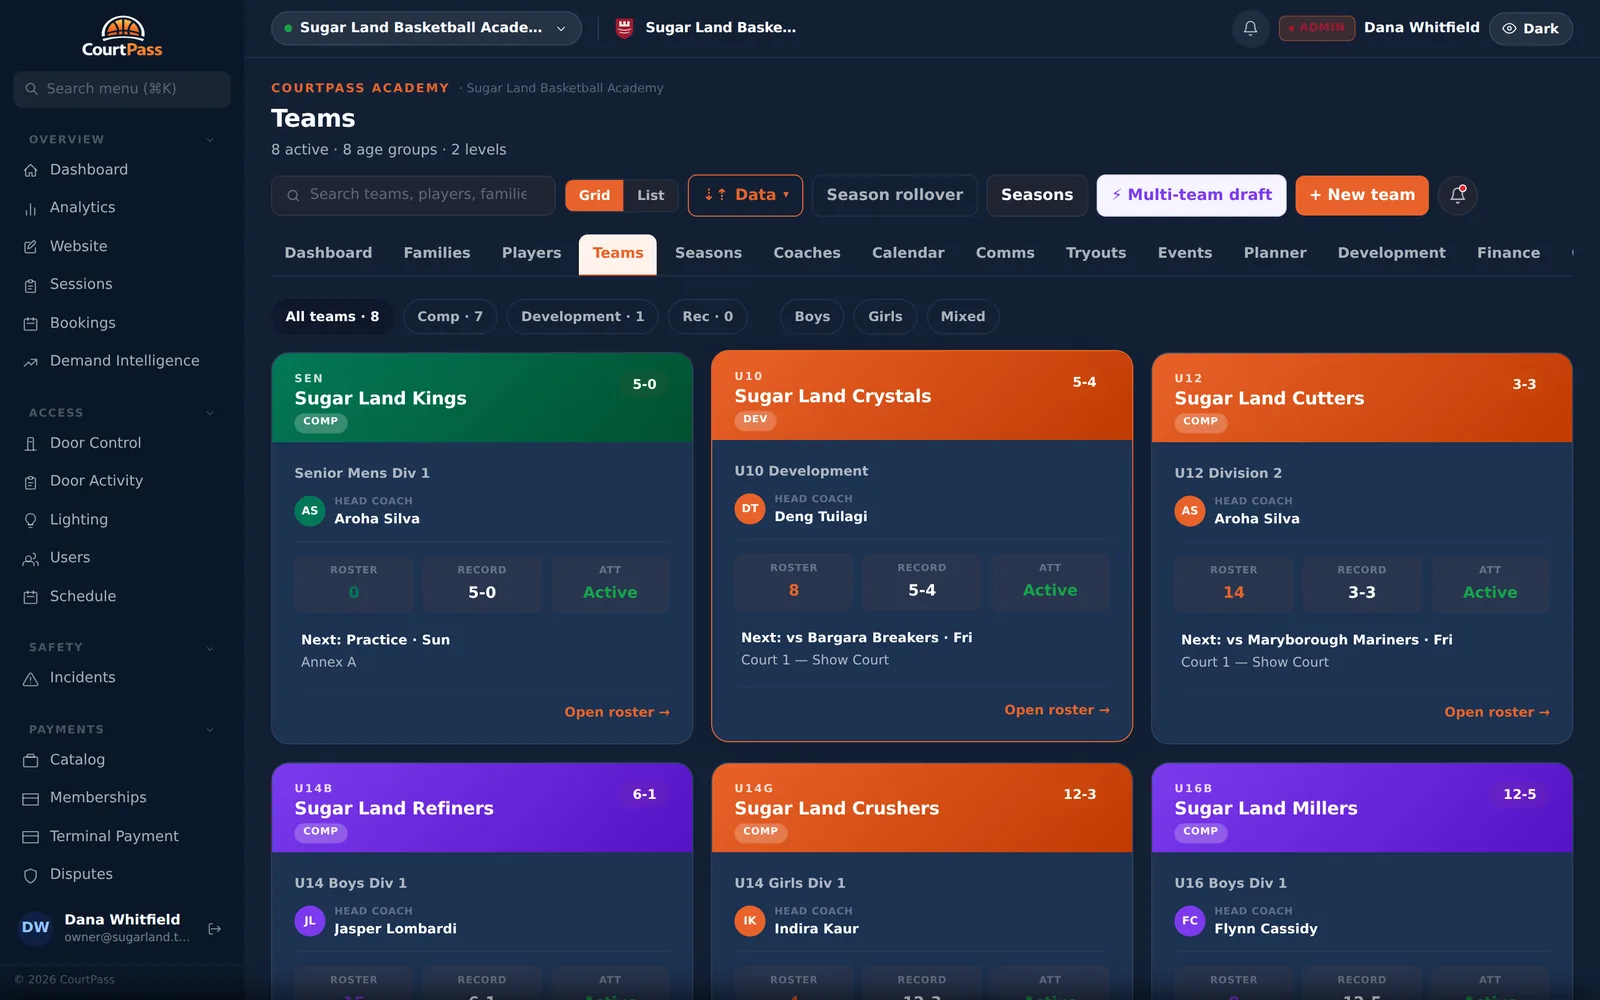Click the alerts bell next to New team
This screenshot has width=1600, height=1000.
click(x=1458, y=195)
